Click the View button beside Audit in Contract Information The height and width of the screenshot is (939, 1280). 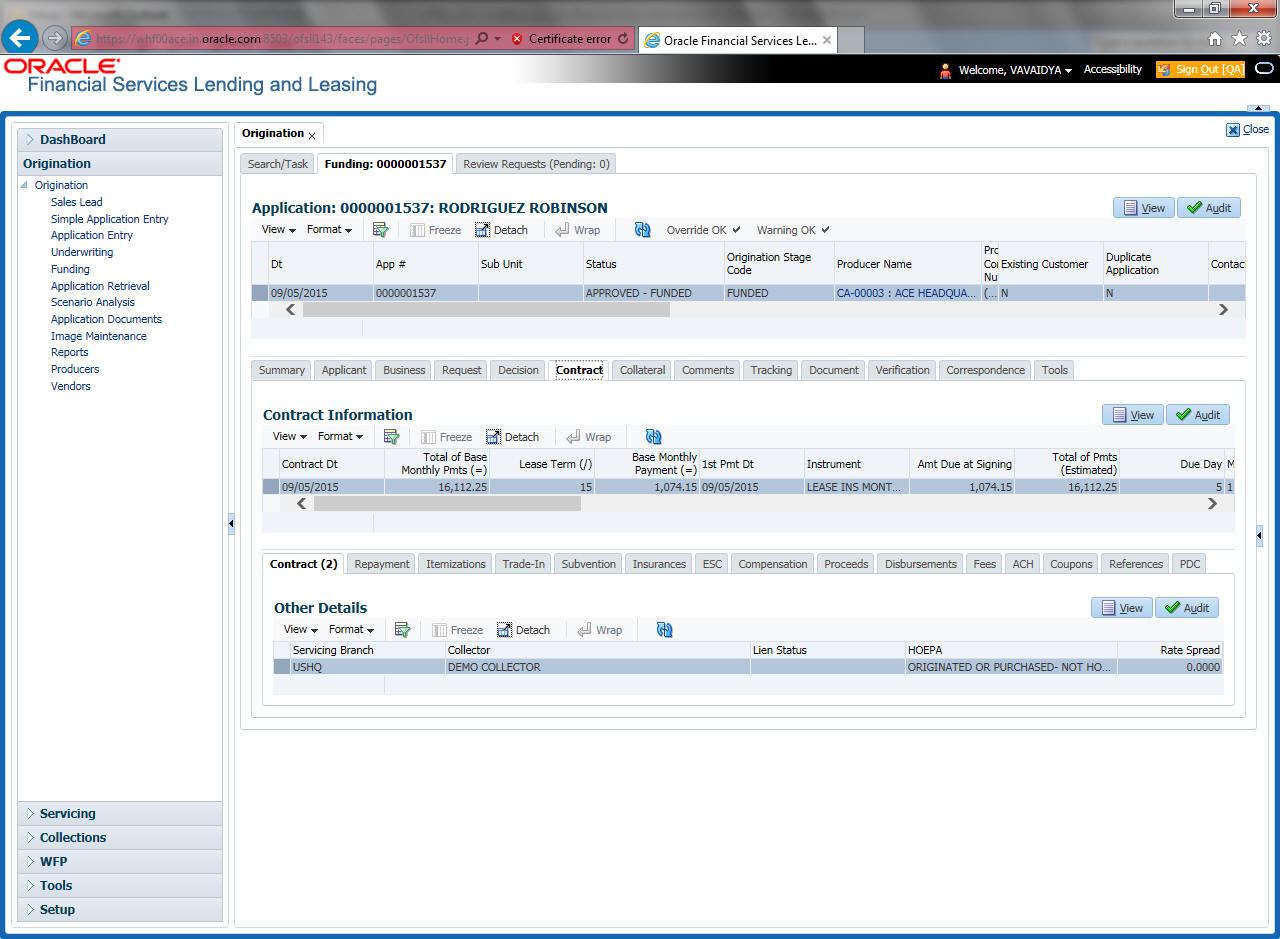pos(1133,415)
